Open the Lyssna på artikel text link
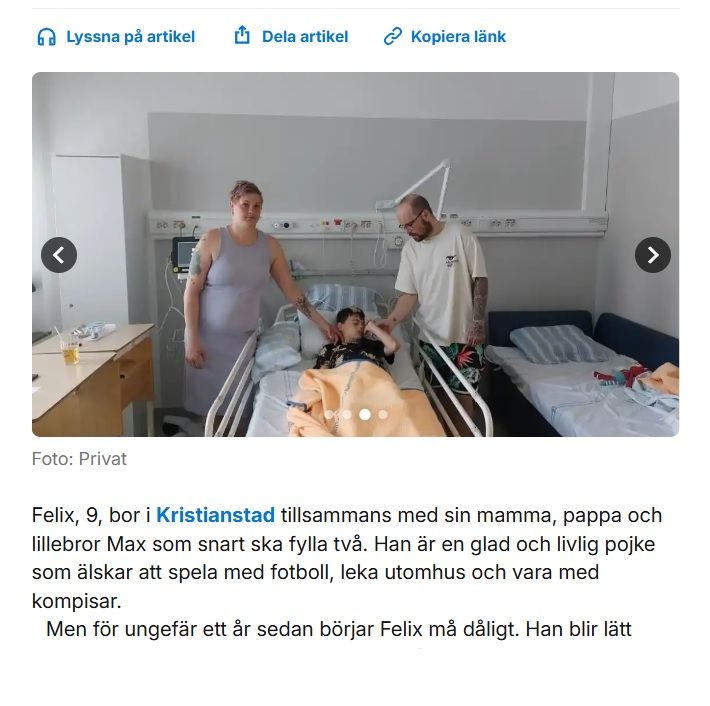This screenshot has width=710, height=706. [x=130, y=37]
